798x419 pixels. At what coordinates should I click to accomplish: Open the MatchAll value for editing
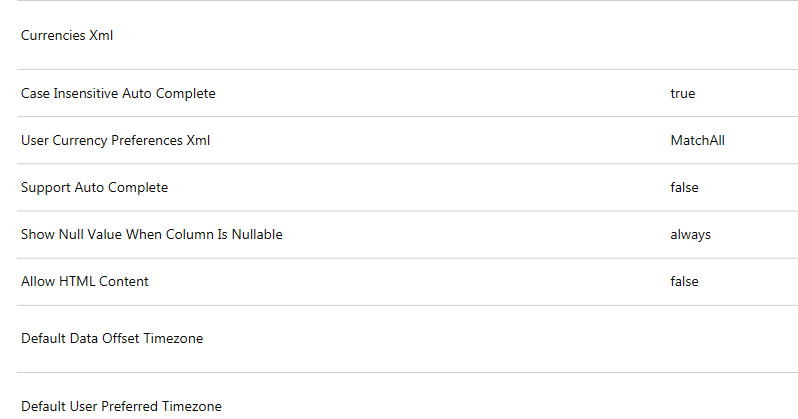click(x=697, y=141)
